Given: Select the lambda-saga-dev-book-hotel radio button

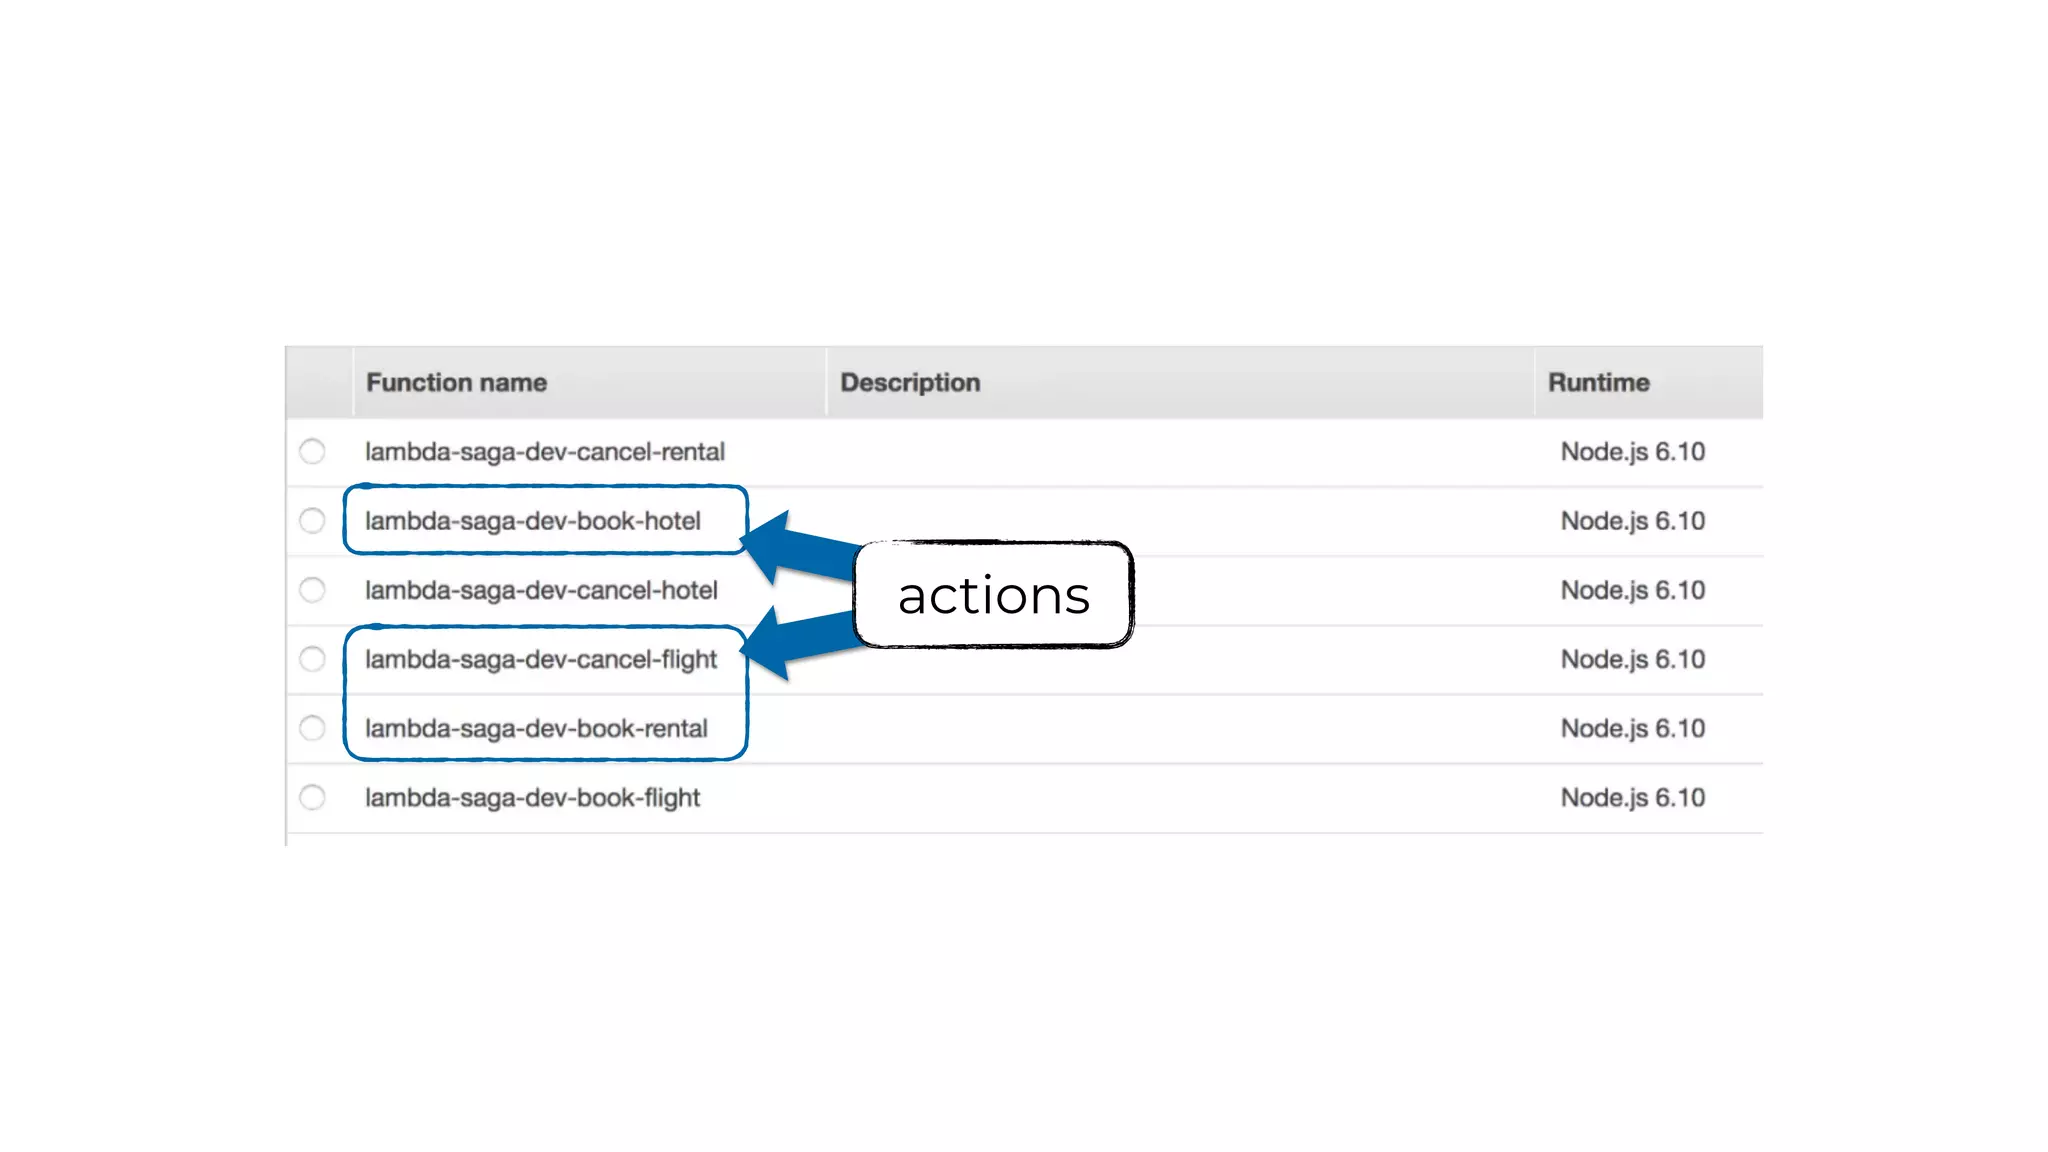Looking at the screenshot, I should [312, 521].
